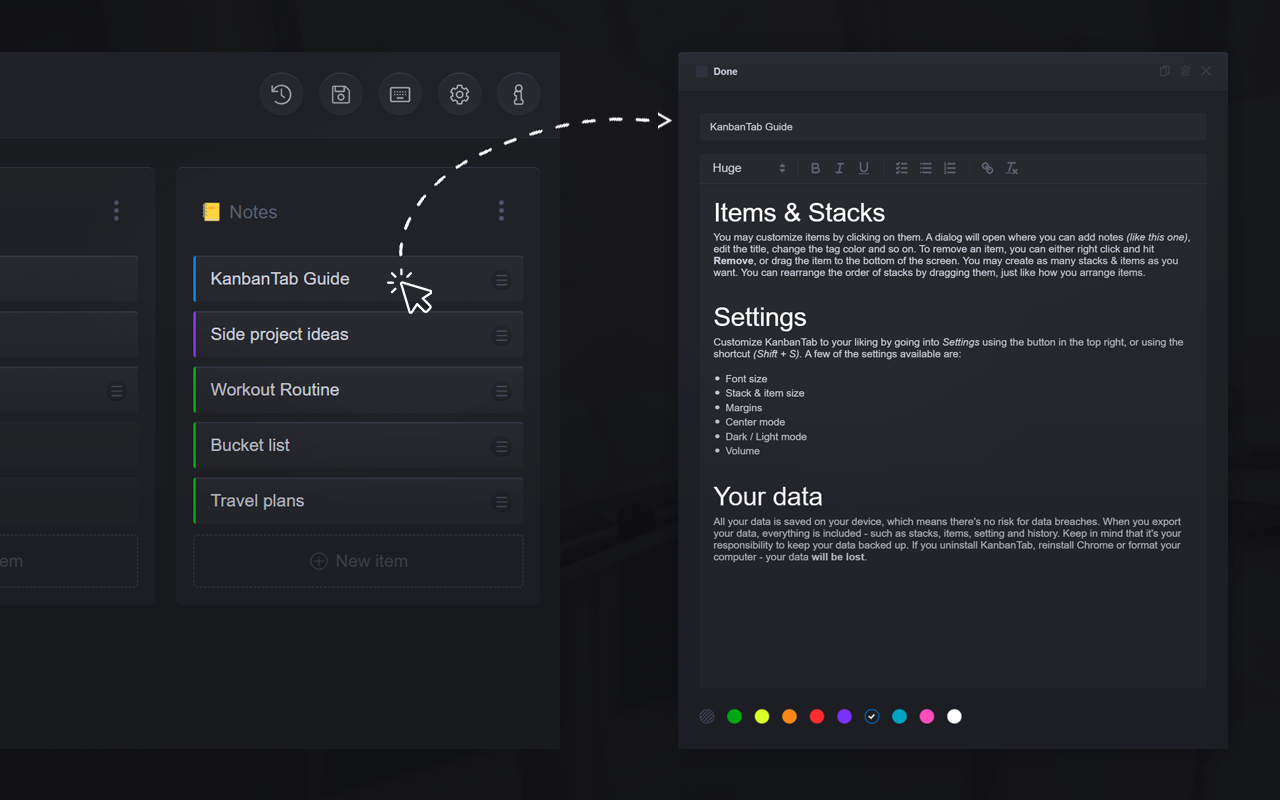Screen dimensions: 1280x800
Task: Insert a numbered list in the note
Action: click(x=950, y=168)
